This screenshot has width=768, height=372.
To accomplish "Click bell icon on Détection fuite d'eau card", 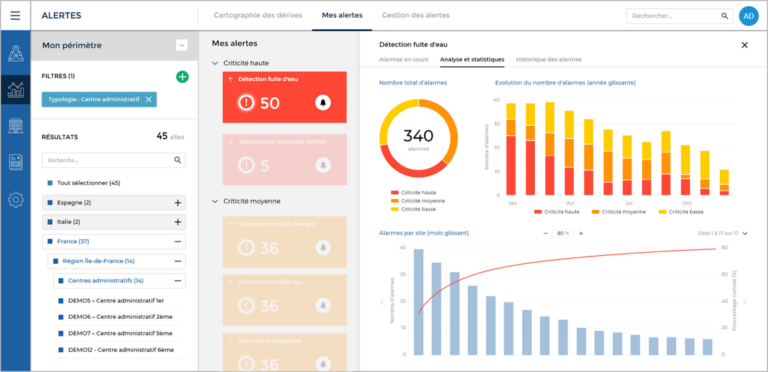I will click(323, 103).
